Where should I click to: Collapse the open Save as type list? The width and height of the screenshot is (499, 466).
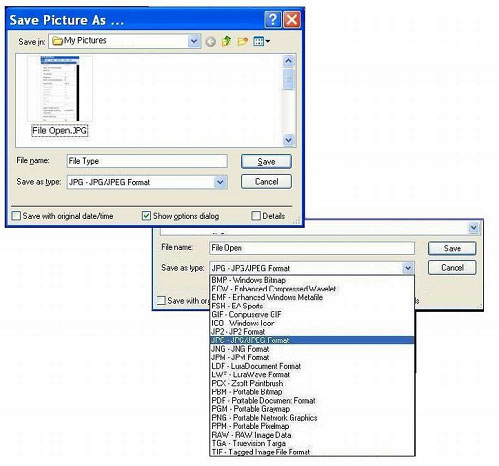(x=408, y=268)
